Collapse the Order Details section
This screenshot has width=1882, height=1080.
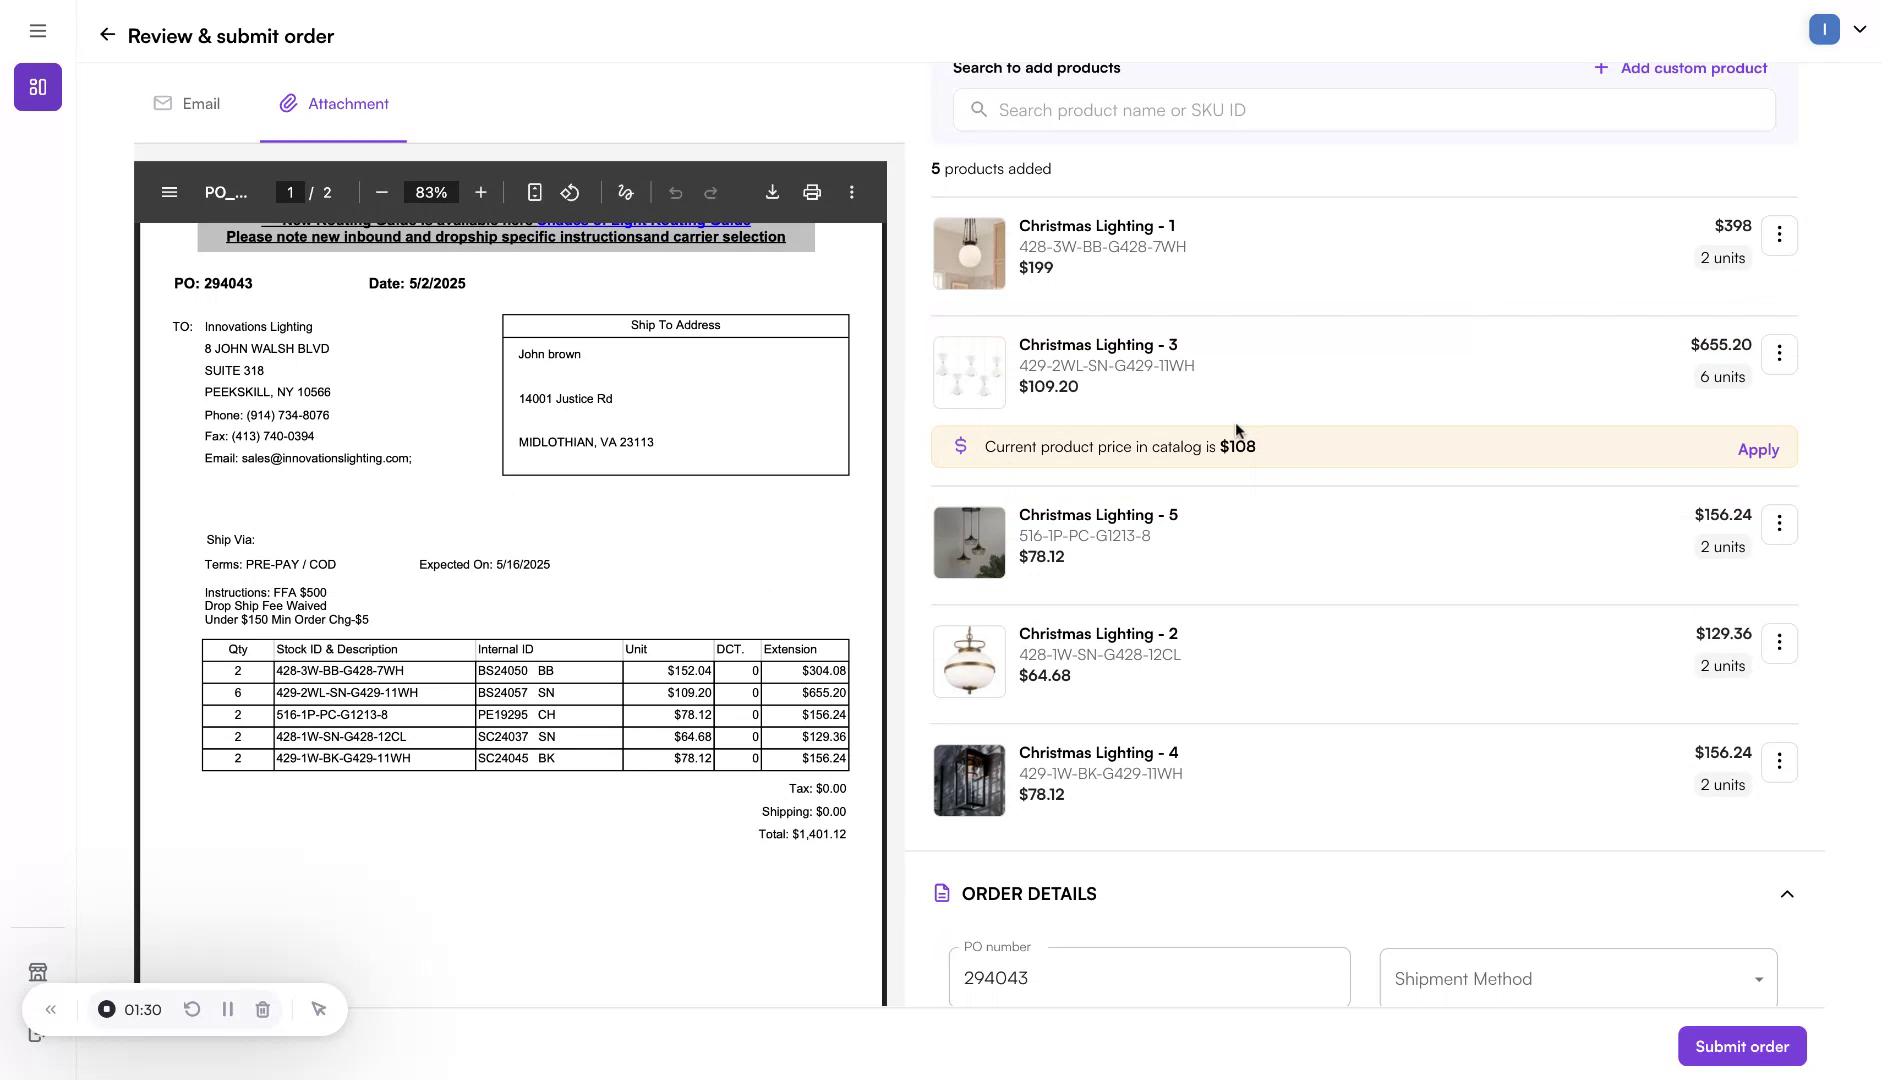[1787, 893]
